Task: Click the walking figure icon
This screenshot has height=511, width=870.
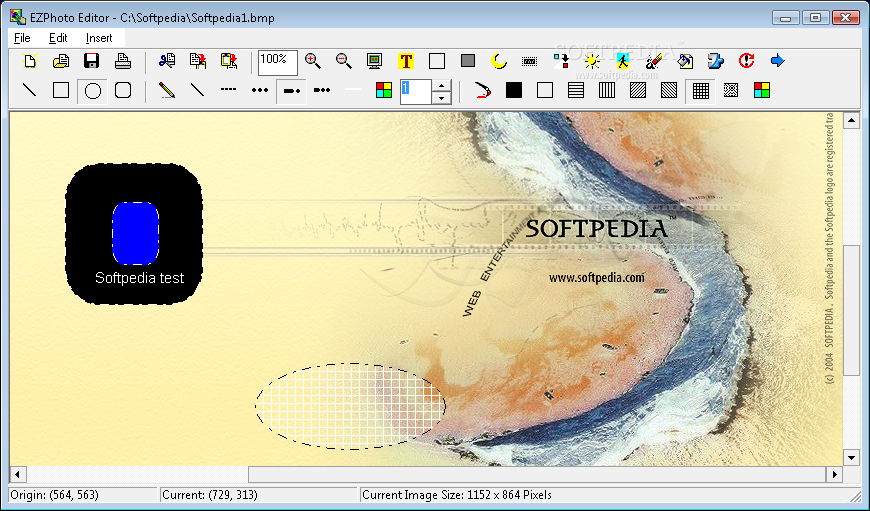Action: [x=623, y=61]
